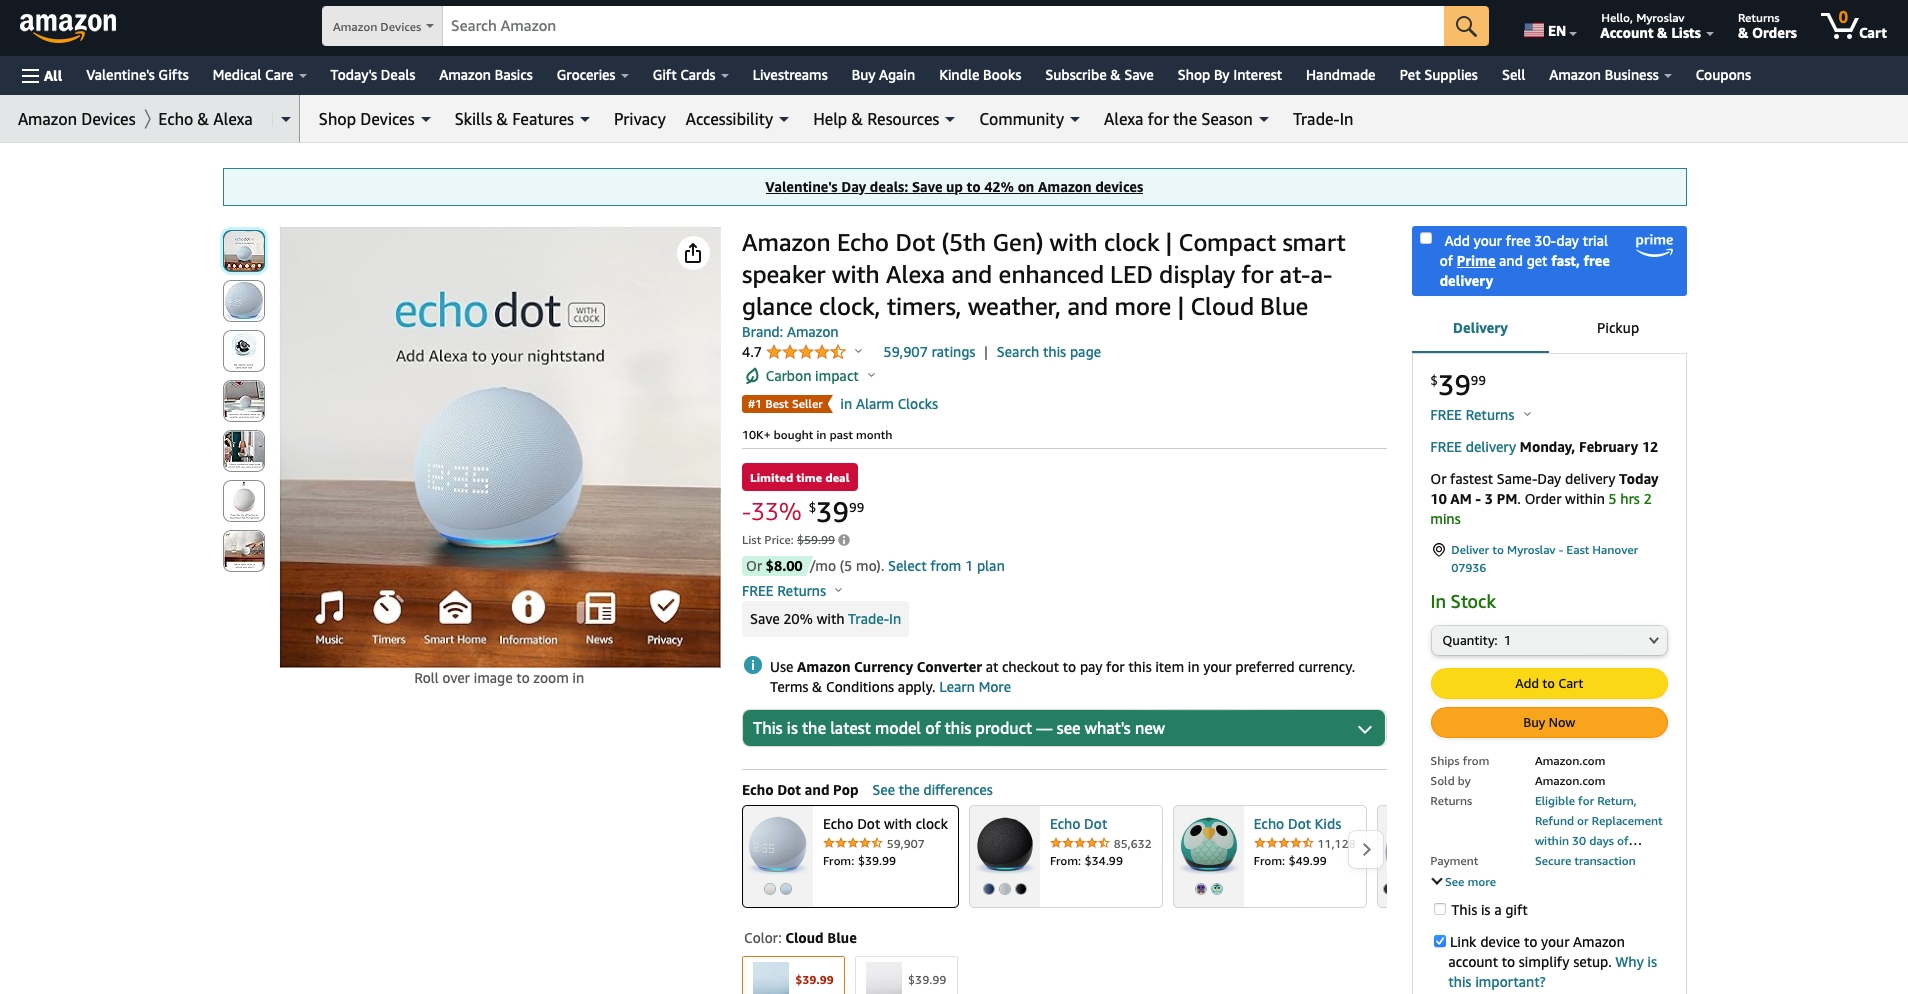Click the next arrow in Echo carousel

[1366, 850]
